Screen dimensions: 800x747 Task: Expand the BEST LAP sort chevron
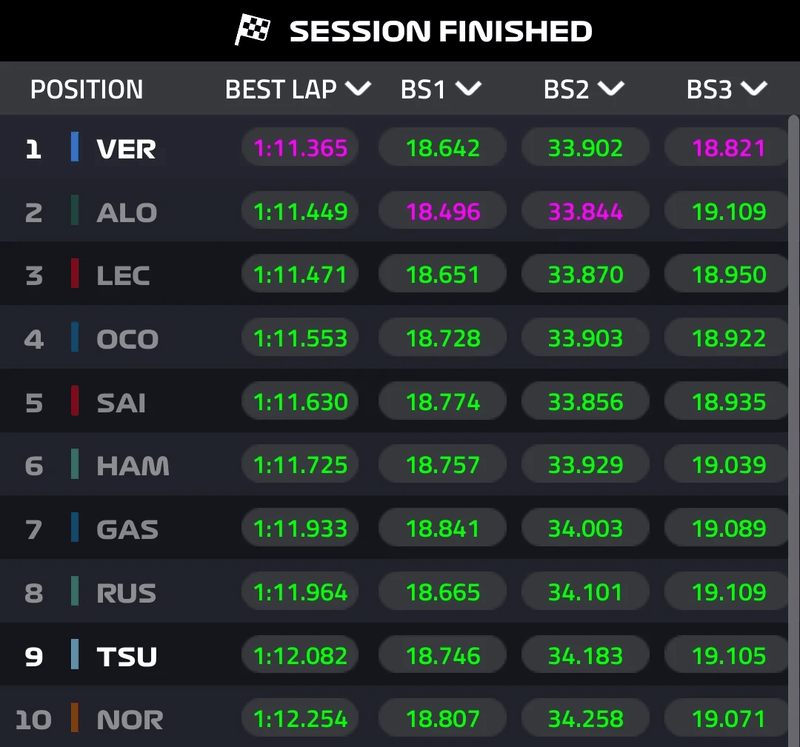(x=358, y=88)
